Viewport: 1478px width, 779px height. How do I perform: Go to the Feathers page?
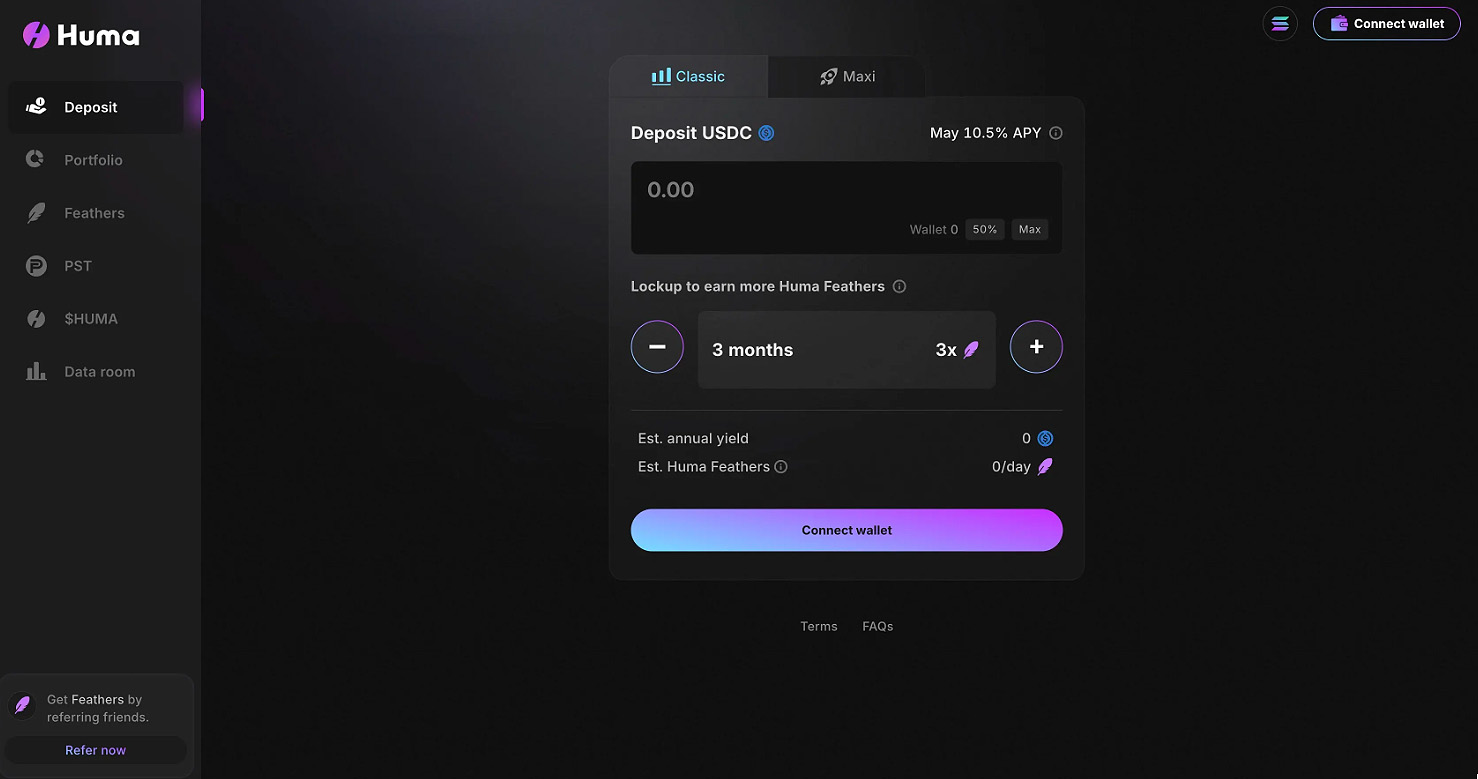[95, 213]
